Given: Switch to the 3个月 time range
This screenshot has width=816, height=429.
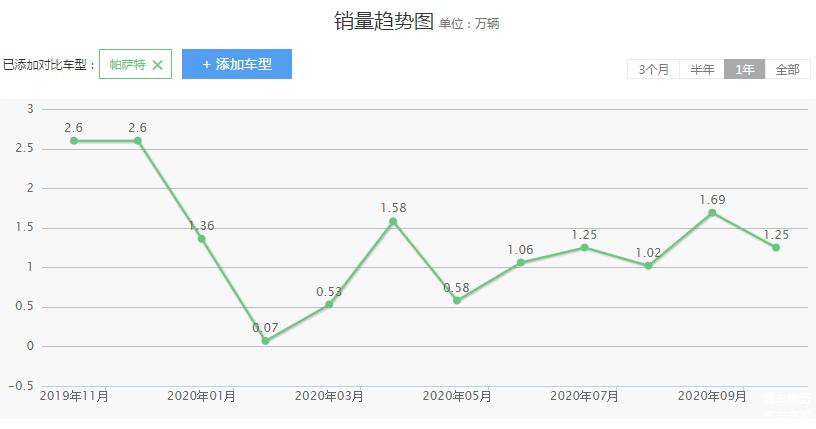Looking at the screenshot, I should click(653, 69).
